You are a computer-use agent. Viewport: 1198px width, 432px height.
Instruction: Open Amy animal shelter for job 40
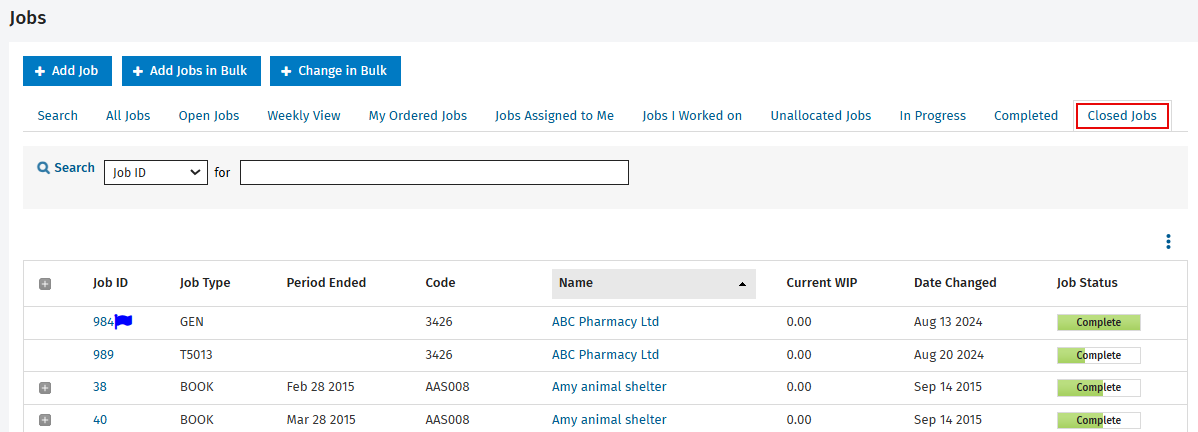tap(609, 420)
